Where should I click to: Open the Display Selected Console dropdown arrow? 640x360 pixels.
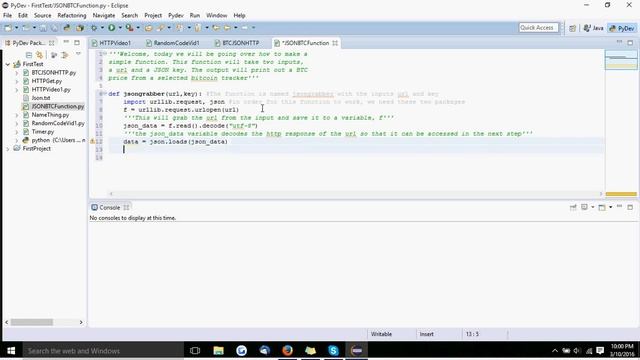pyautogui.click(x=592, y=207)
